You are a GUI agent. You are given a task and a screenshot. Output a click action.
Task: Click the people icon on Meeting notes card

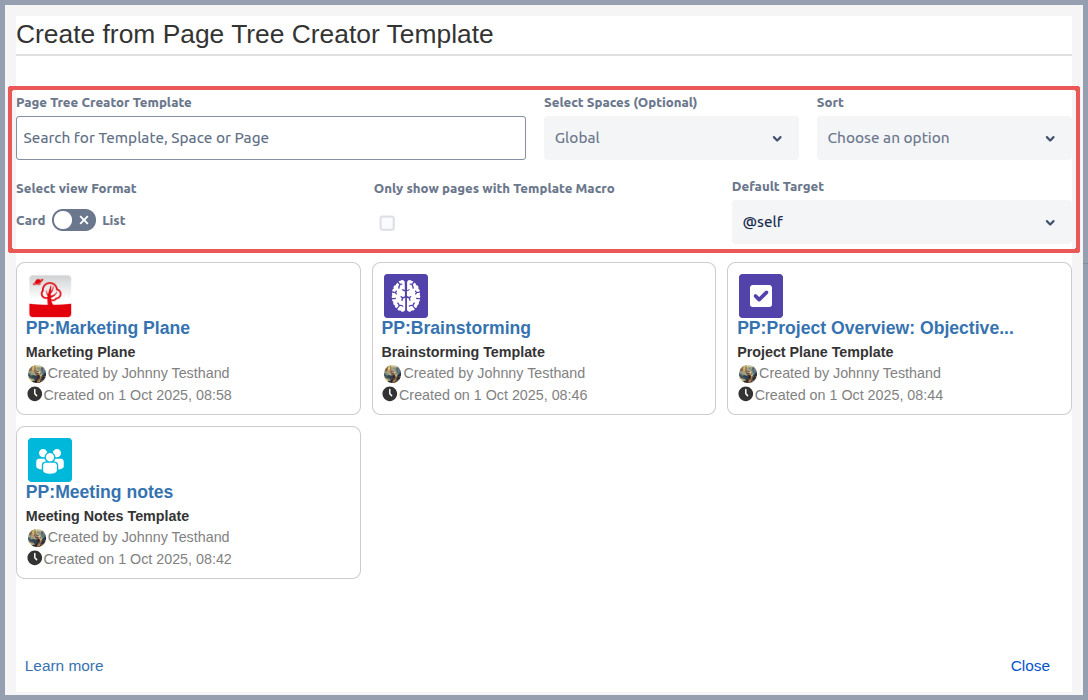[50, 460]
